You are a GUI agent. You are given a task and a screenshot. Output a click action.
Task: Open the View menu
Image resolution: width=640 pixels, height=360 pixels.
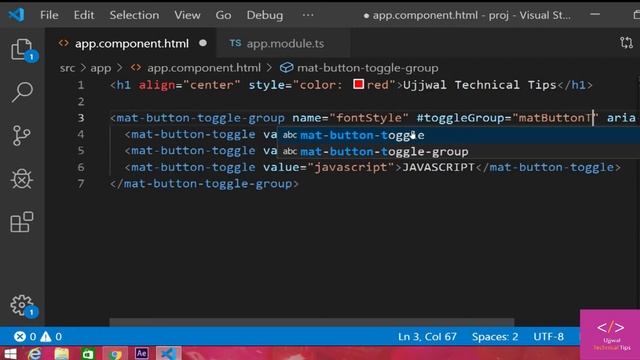pyautogui.click(x=187, y=15)
